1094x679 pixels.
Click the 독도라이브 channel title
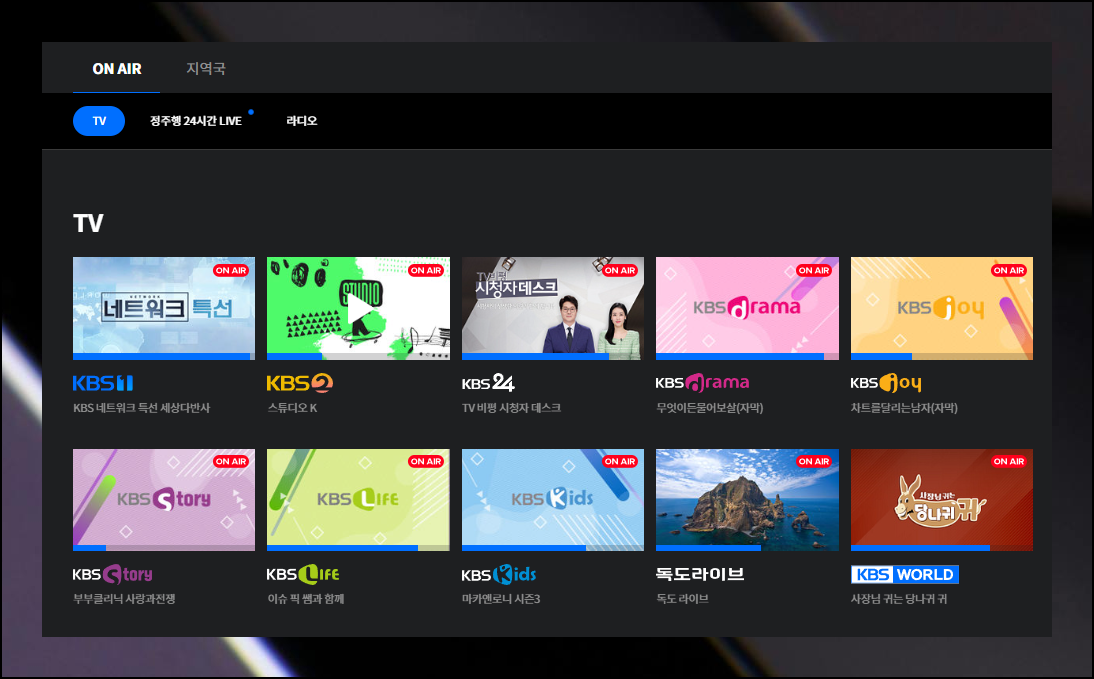pyautogui.click(x=700, y=574)
